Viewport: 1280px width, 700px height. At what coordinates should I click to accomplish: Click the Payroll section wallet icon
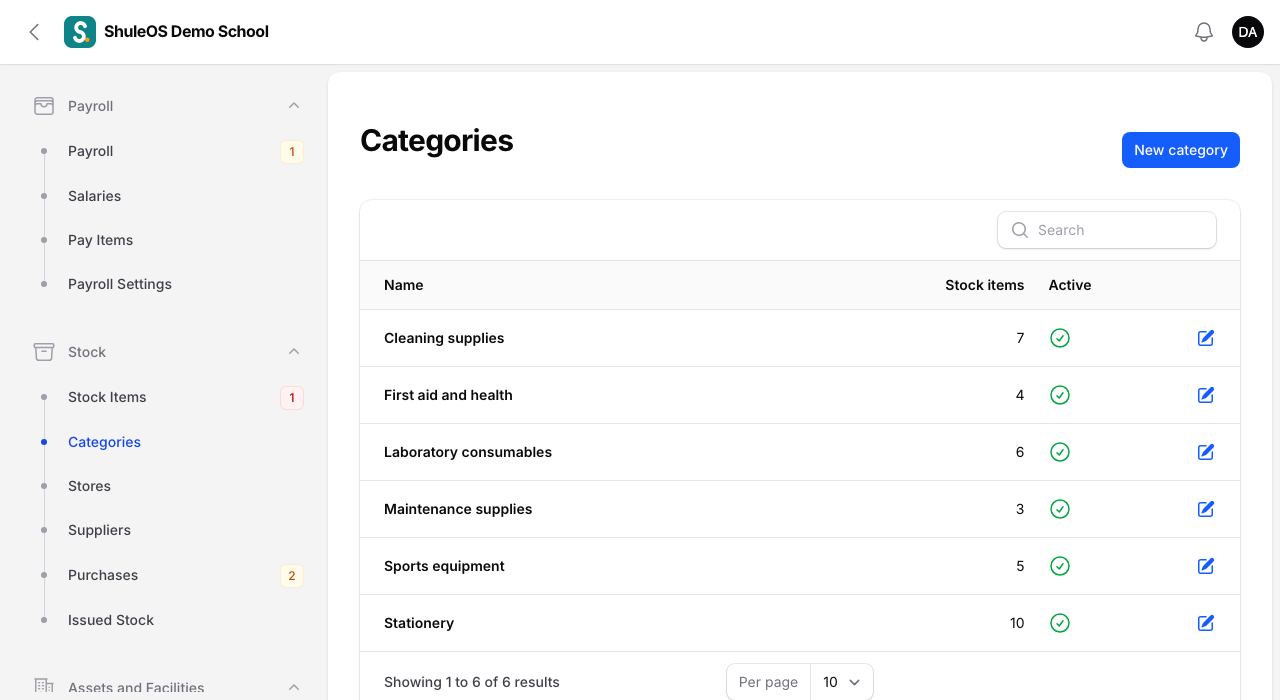coord(44,106)
